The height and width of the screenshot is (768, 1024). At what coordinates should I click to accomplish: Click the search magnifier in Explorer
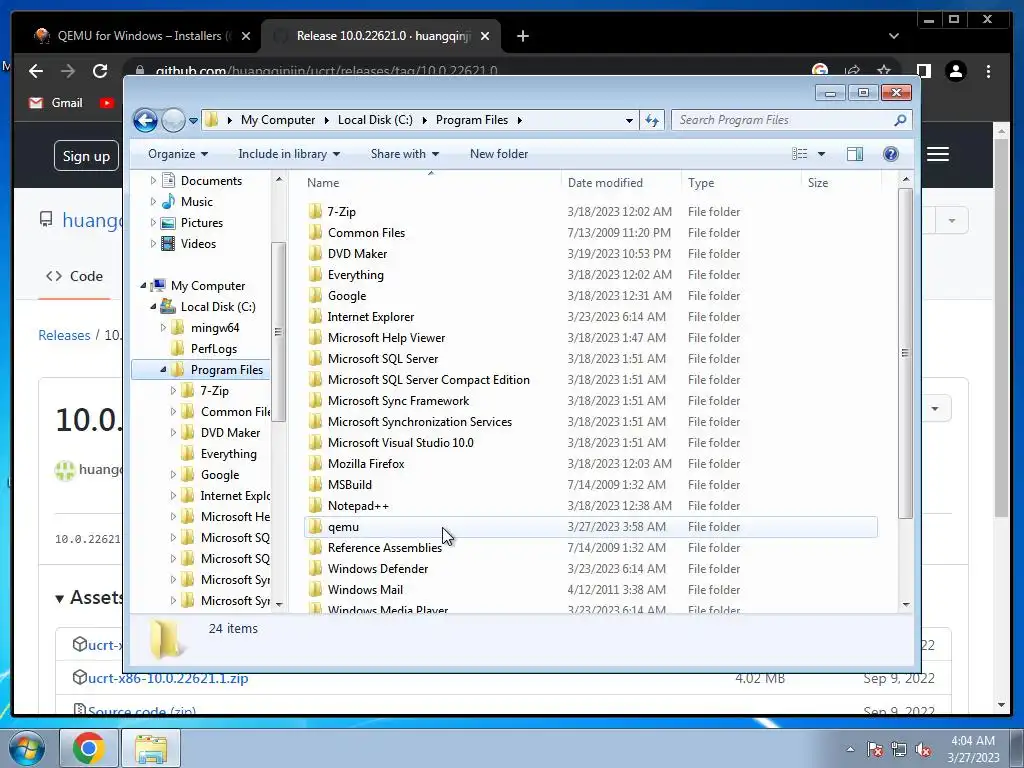[900, 120]
